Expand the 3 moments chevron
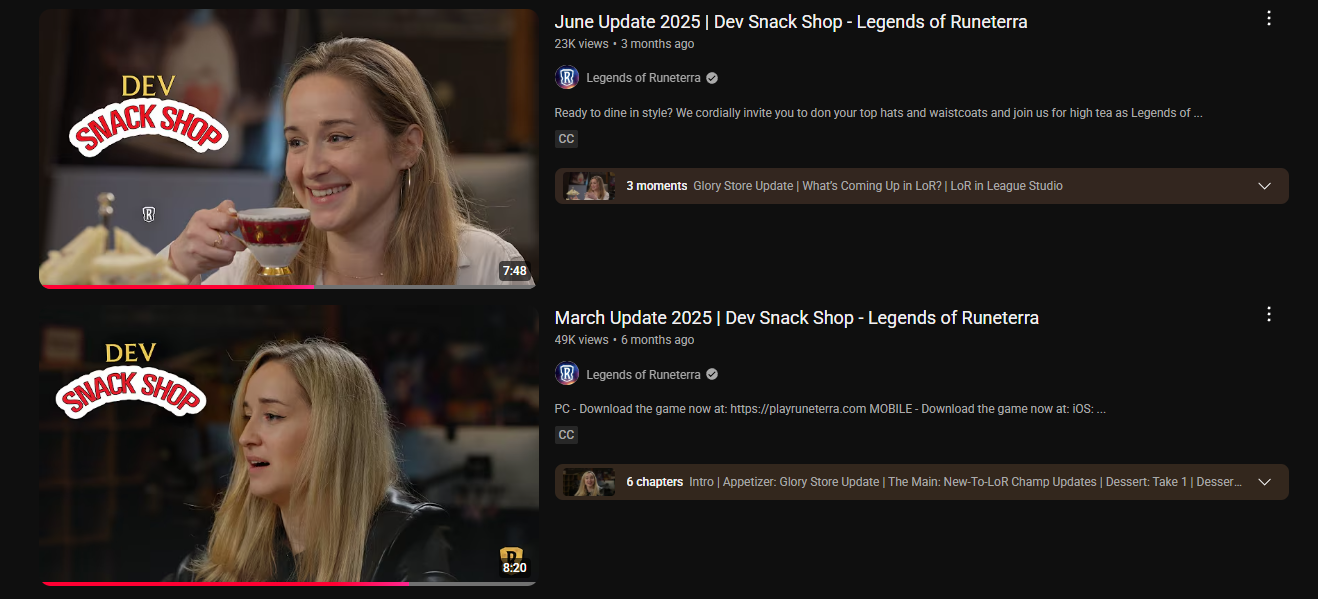 coord(1264,186)
